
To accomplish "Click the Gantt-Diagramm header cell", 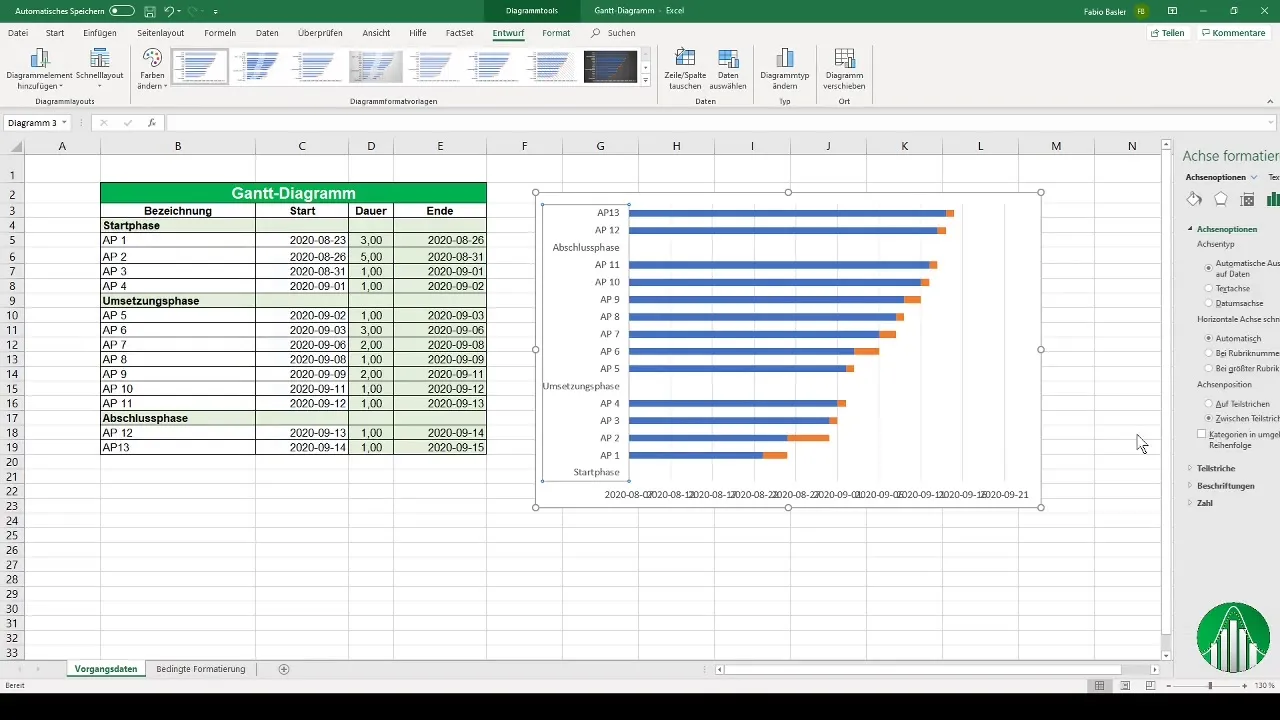I will point(293,193).
